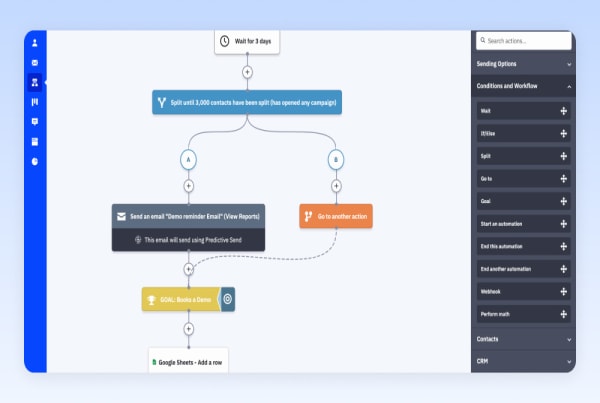
Task: Select the branch A circle node
Action: [x=188, y=160]
